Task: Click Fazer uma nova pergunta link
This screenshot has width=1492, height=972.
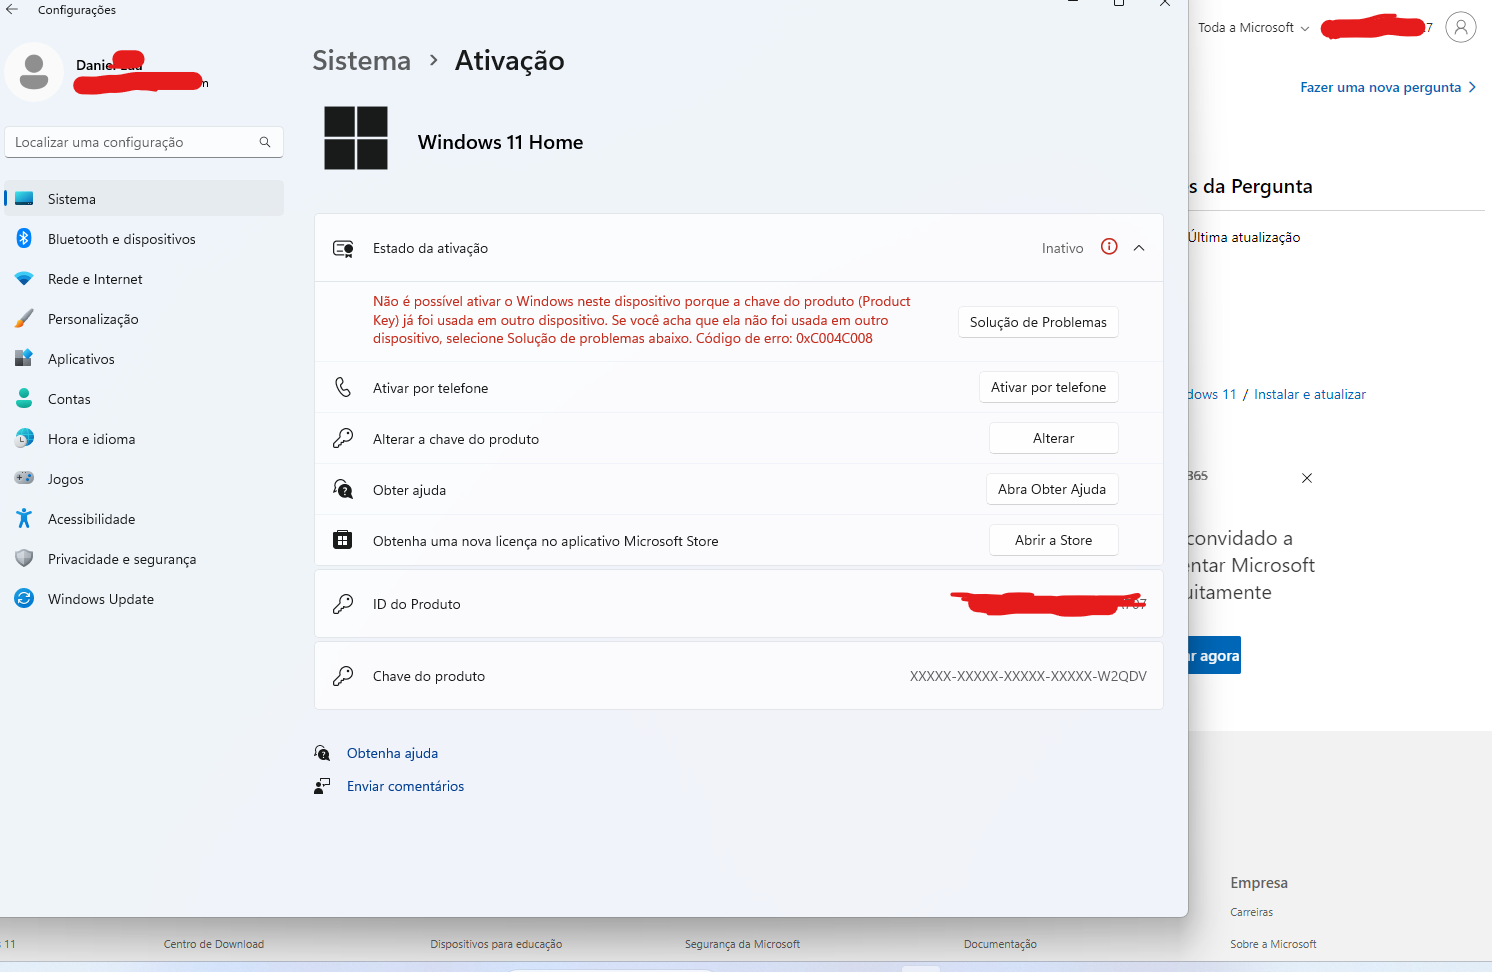Action: coord(1388,87)
